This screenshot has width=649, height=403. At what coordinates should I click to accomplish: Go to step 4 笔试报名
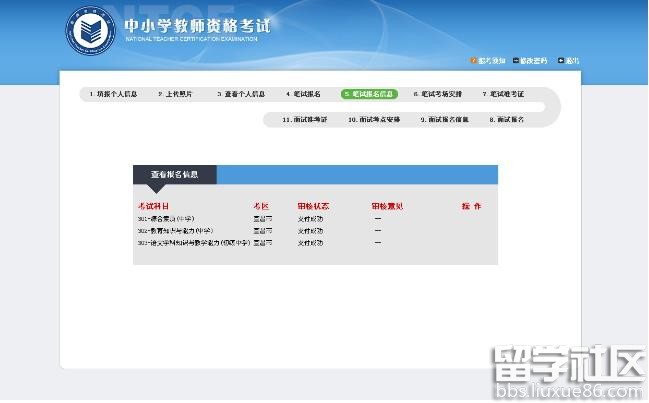pos(303,94)
